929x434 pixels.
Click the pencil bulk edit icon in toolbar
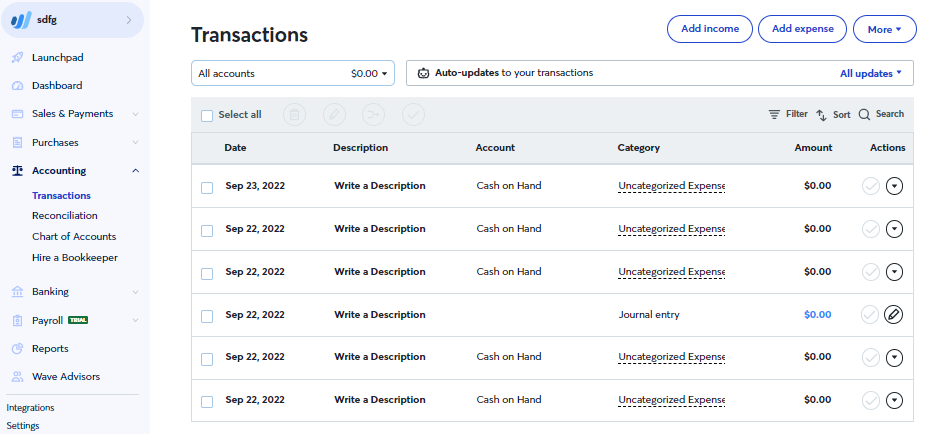pyautogui.click(x=334, y=115)
